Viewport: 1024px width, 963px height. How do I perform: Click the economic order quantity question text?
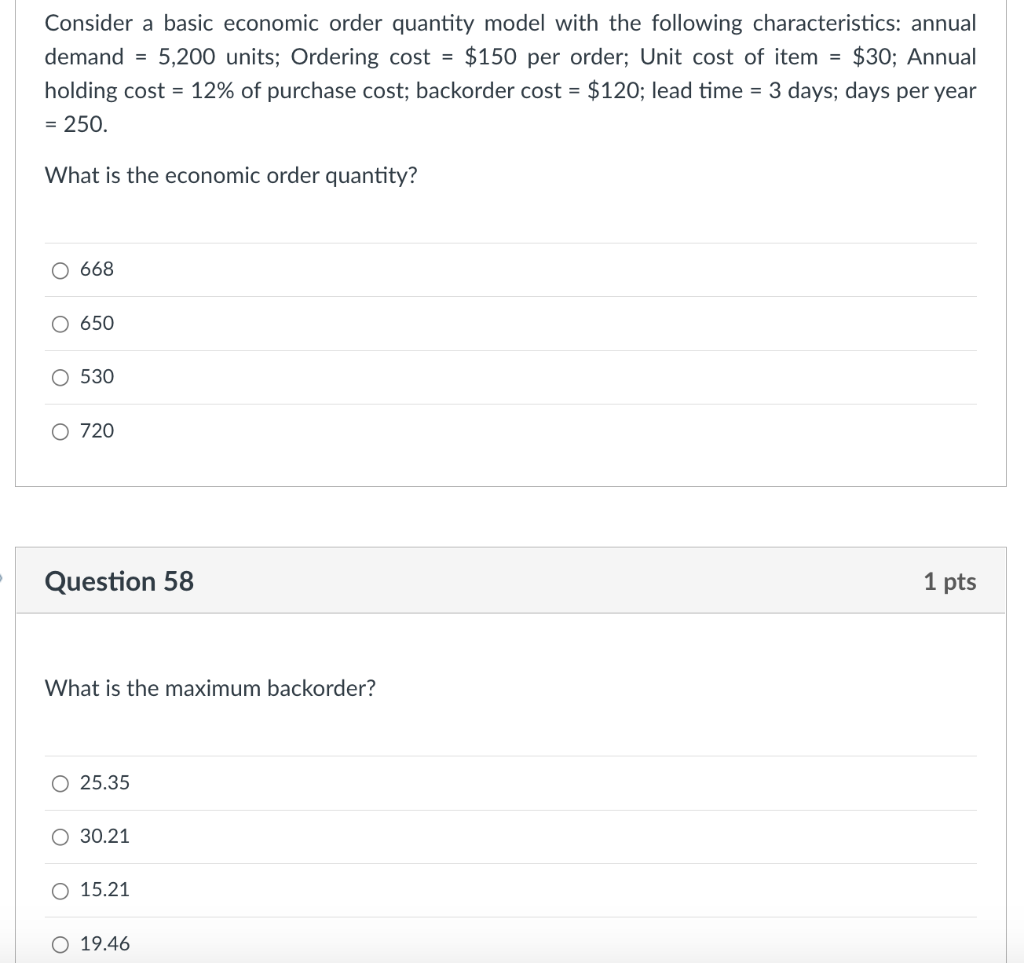[231, 175]
